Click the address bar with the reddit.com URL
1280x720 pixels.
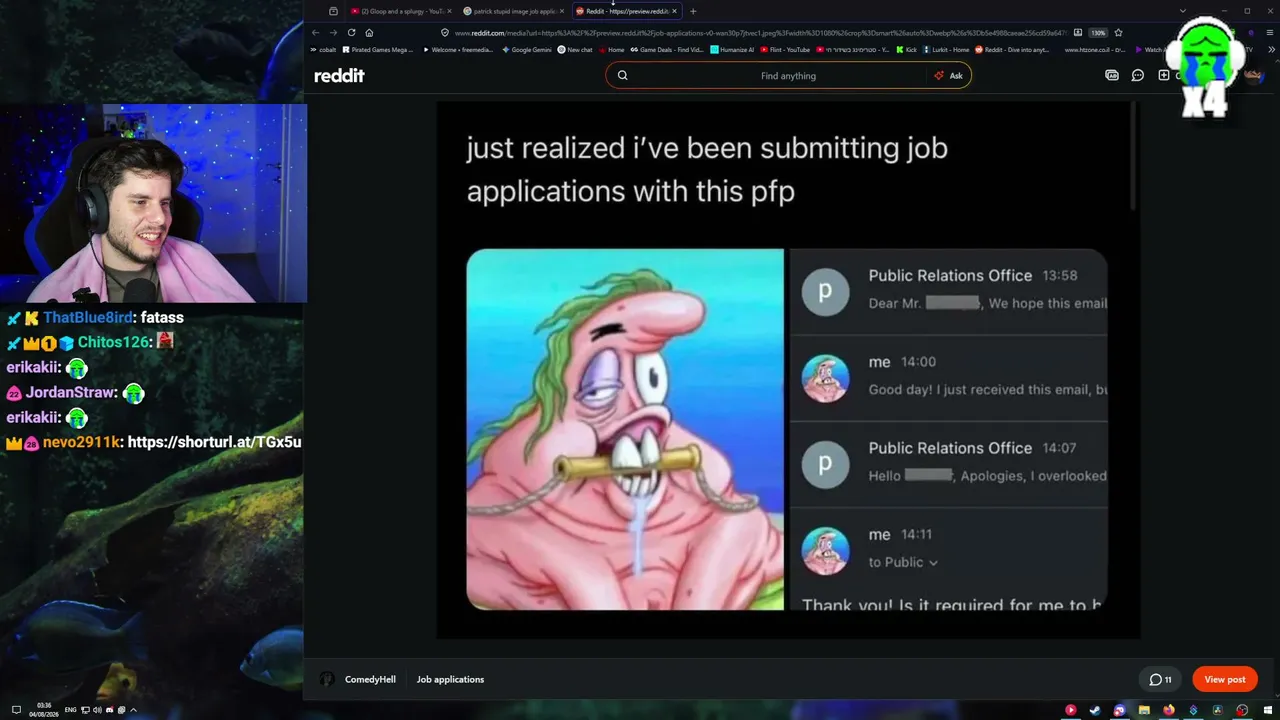click(760, 33)
